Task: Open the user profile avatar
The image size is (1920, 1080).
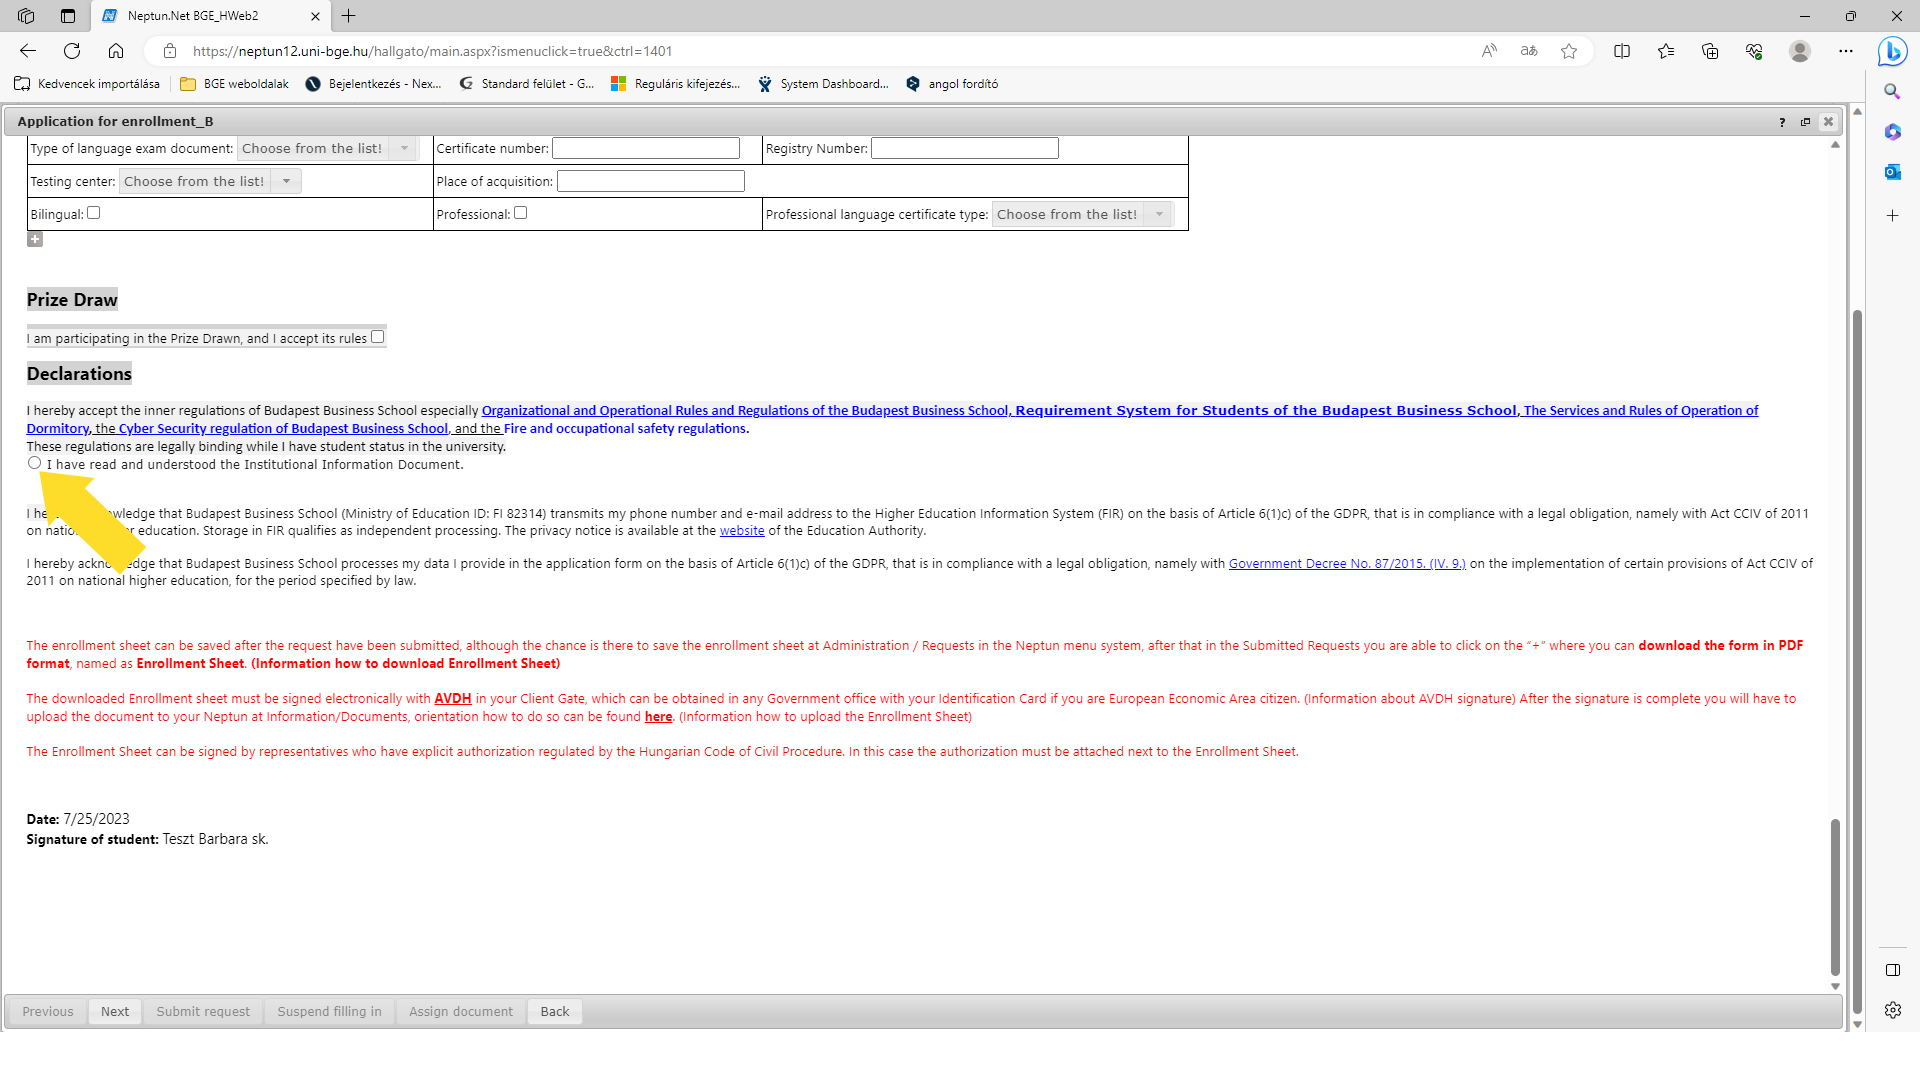Action: pyautogui.click(x=1800, y=51)
